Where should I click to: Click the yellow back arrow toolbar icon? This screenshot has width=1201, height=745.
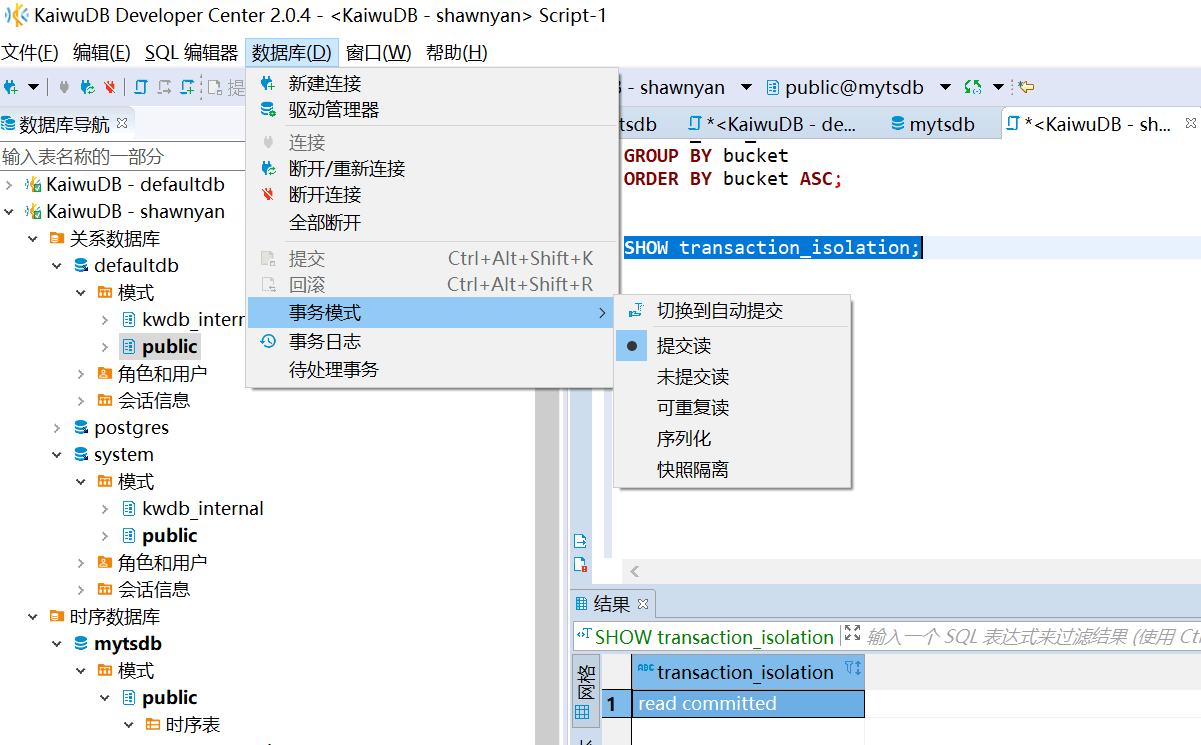click(1026, 88)
